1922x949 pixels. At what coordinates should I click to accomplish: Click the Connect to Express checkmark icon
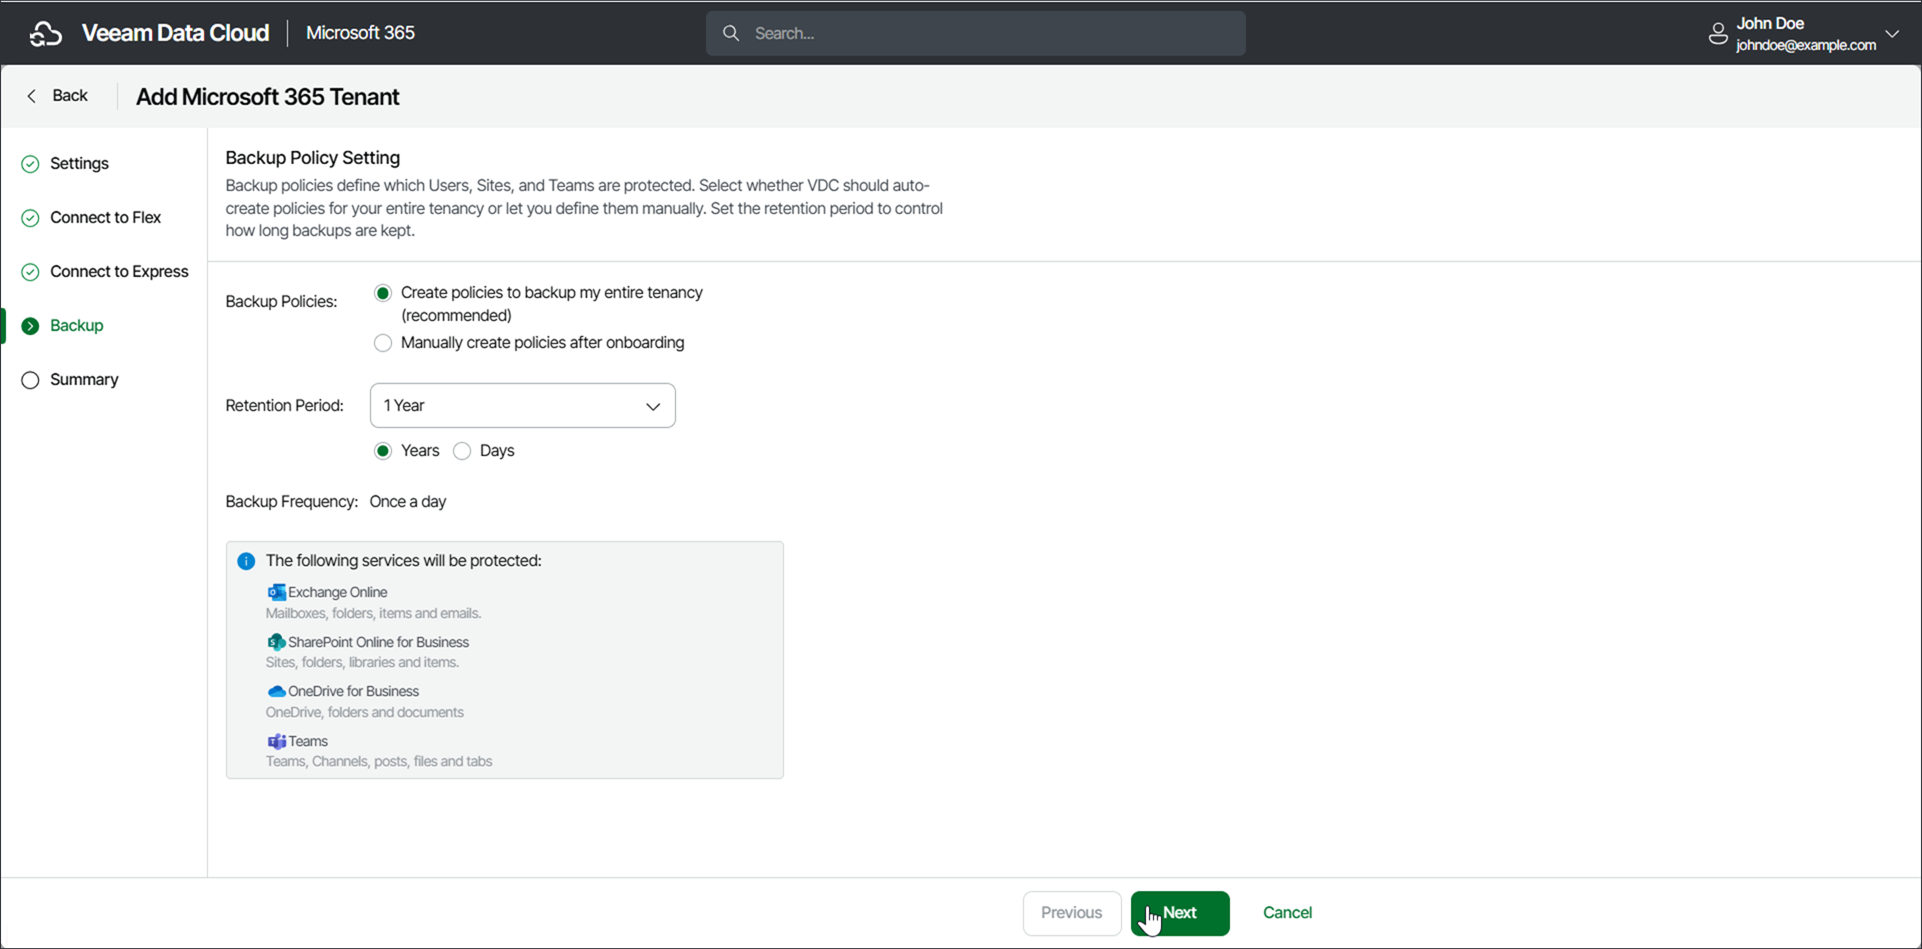tap(31, 272)
